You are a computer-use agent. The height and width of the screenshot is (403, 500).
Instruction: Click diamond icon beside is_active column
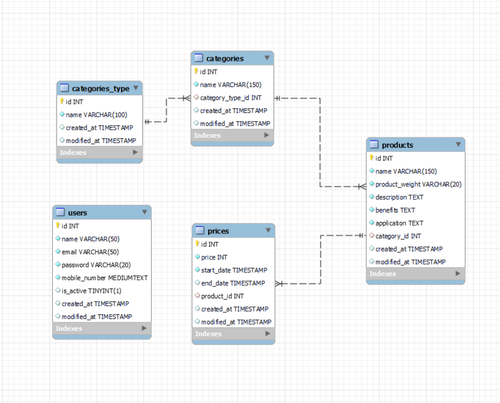(58, 290)
